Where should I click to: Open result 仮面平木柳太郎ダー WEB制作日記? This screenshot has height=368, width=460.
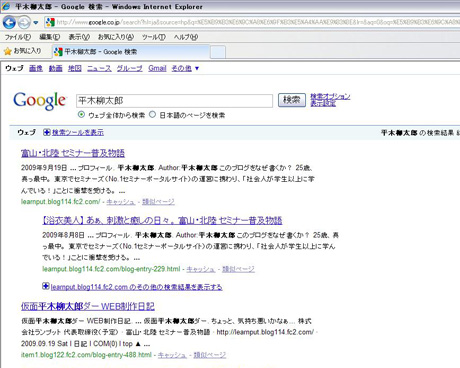pos(88,306)
